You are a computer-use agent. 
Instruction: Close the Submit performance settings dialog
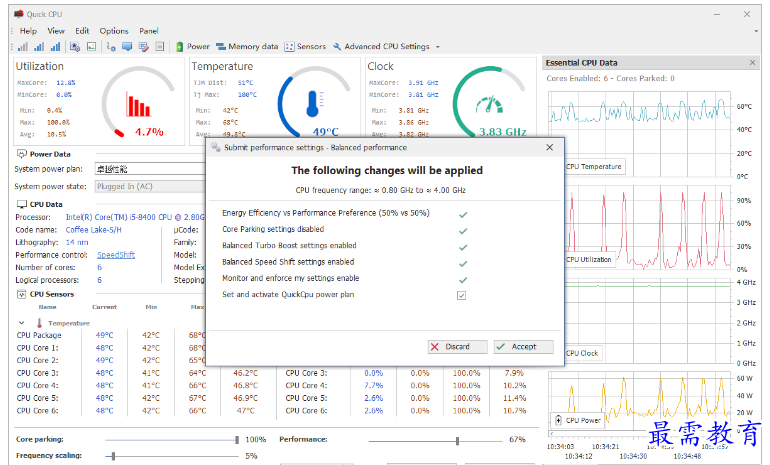point(550,147)
